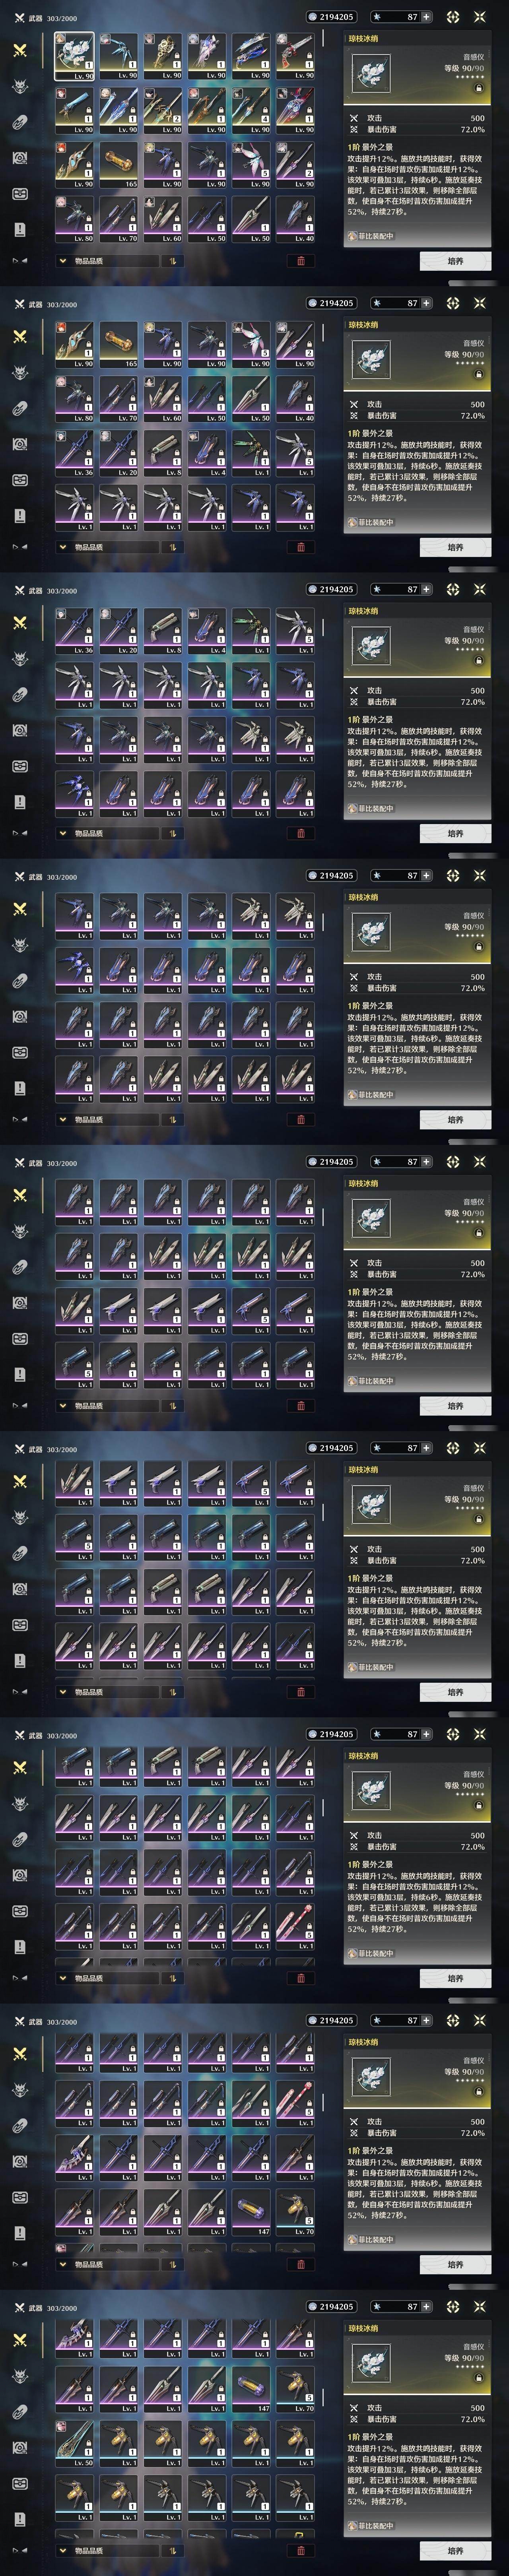Click the compass icon beside topmost currency bar

(x=453, y=17)
